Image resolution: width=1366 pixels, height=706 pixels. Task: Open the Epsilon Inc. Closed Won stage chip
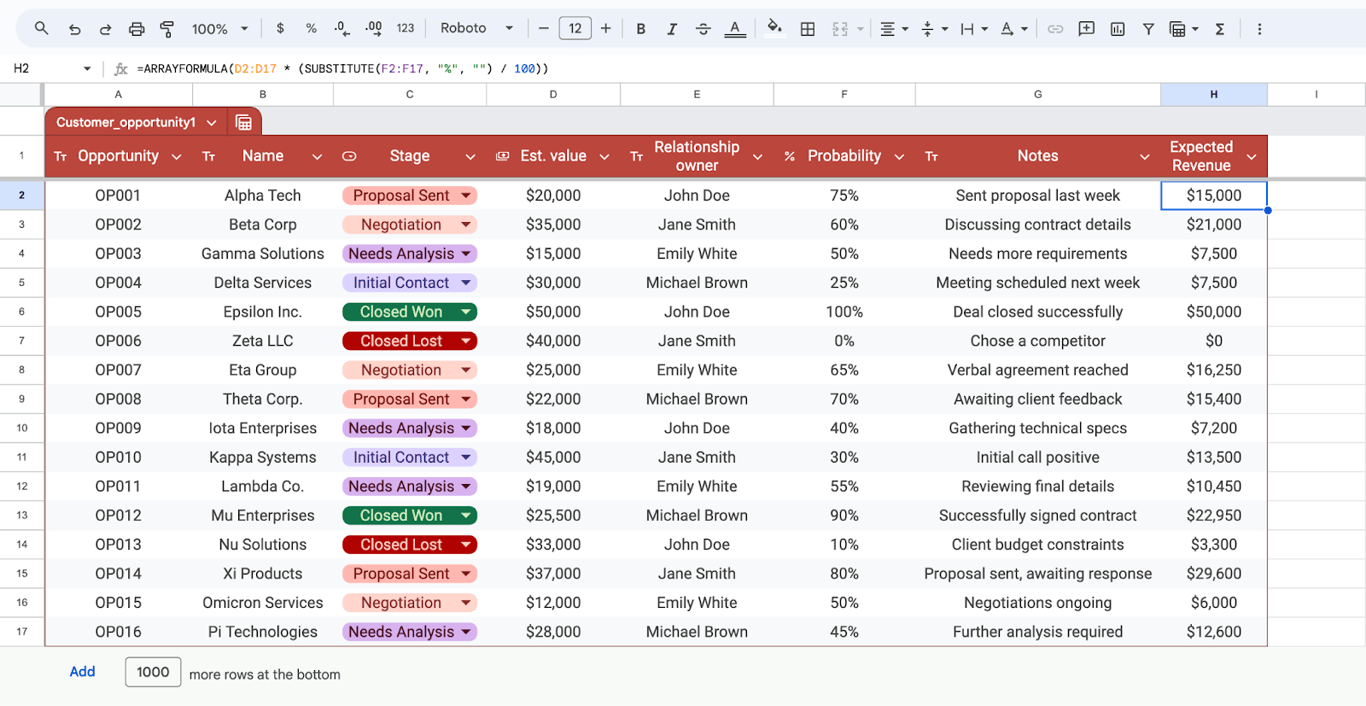(x=410, y=312)
